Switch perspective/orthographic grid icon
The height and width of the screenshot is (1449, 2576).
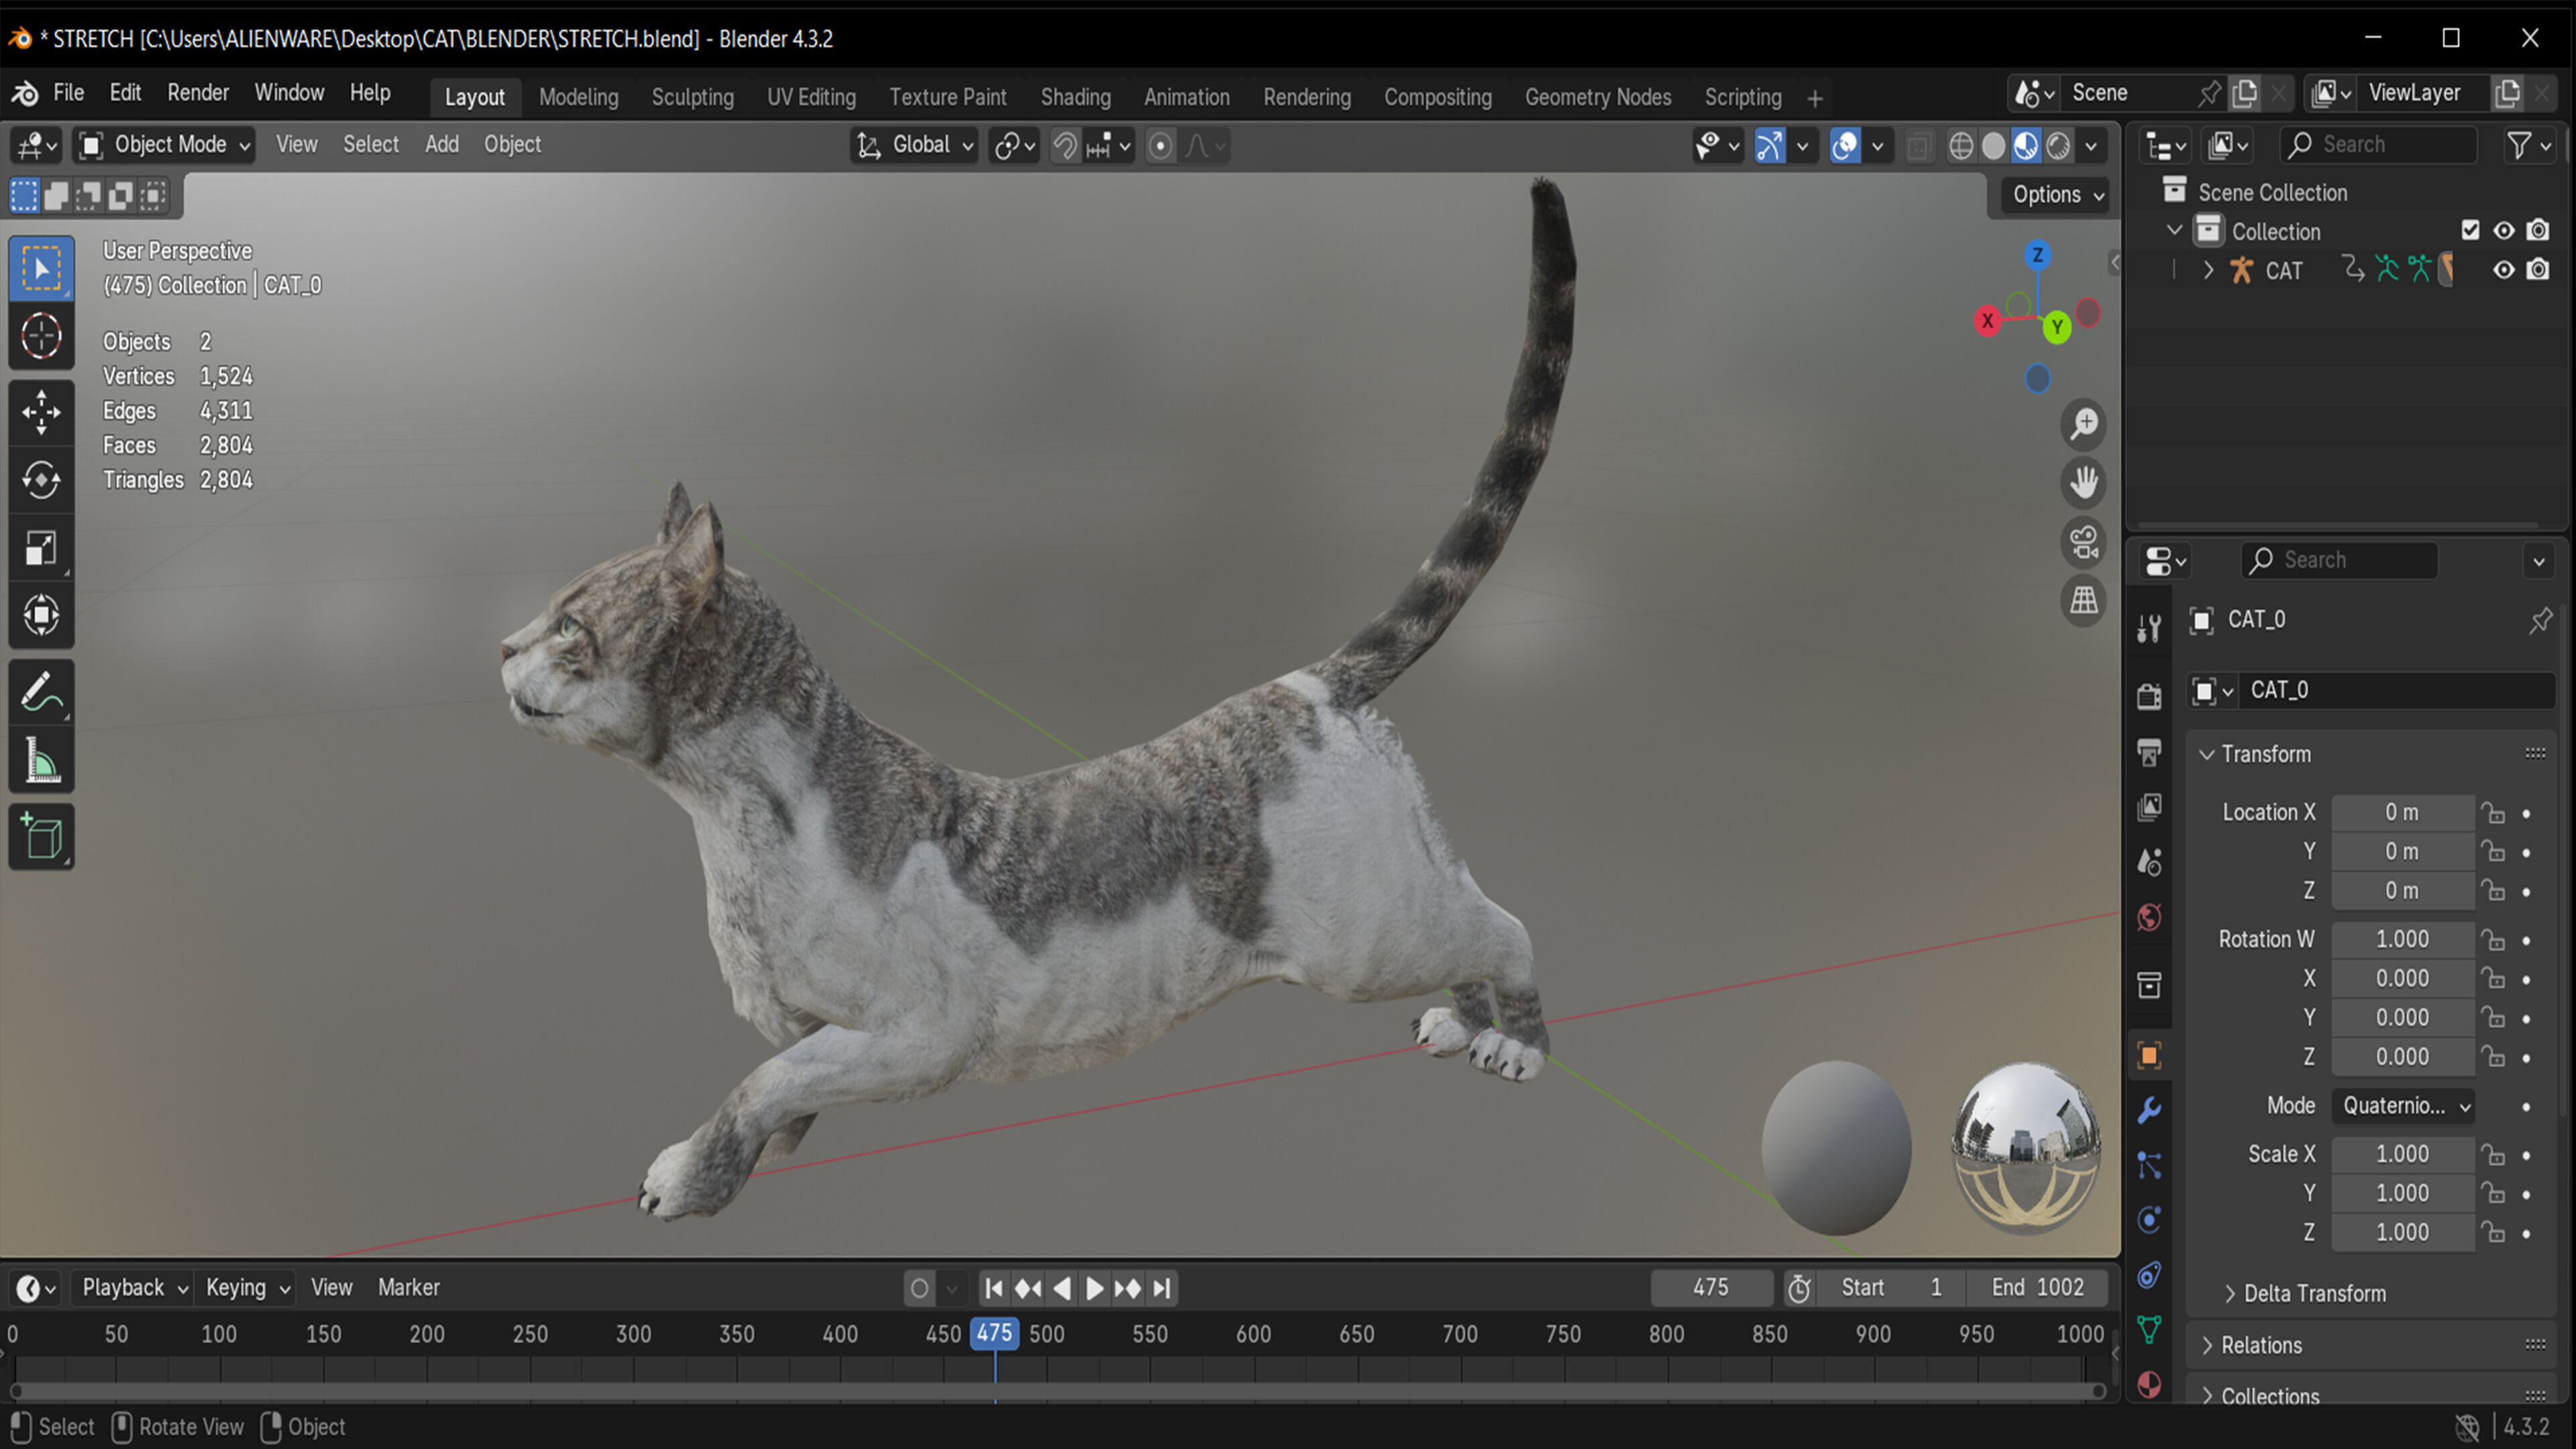click(x=2084, y=601)
